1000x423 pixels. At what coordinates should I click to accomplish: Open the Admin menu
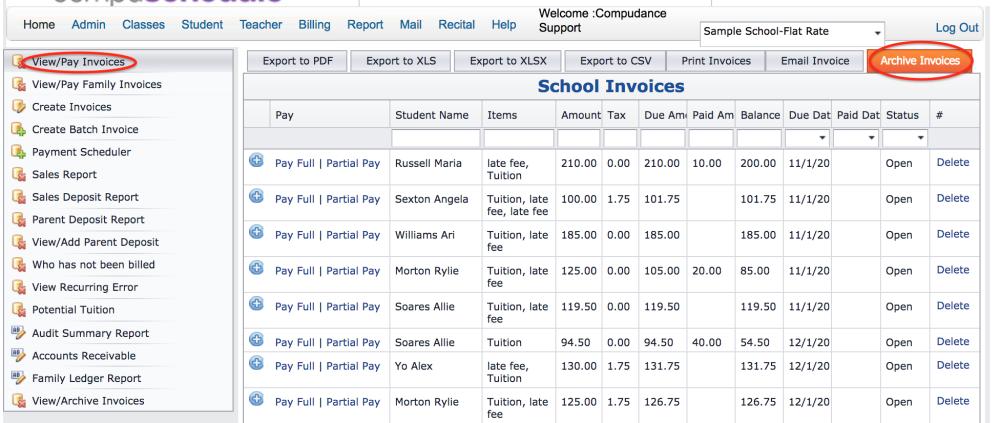pyautogui.click(x=89, y=25)
